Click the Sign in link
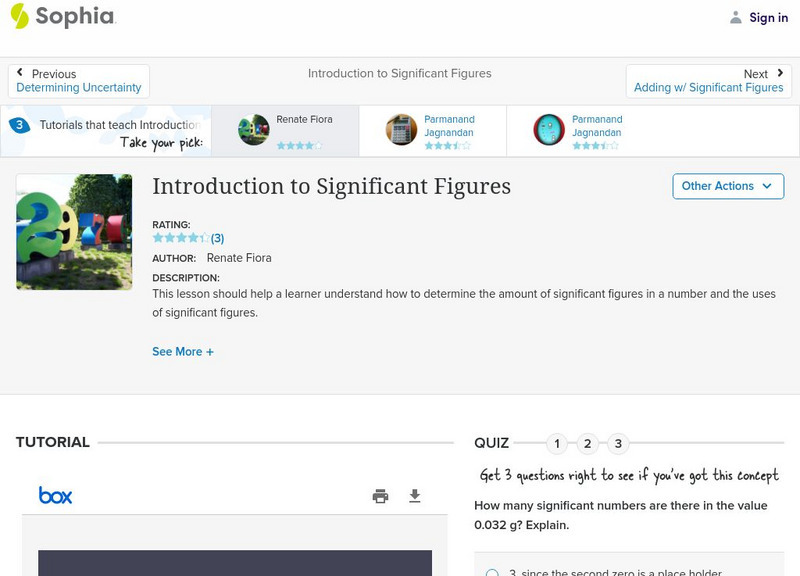The image size is (800, 576). (768, 18)
